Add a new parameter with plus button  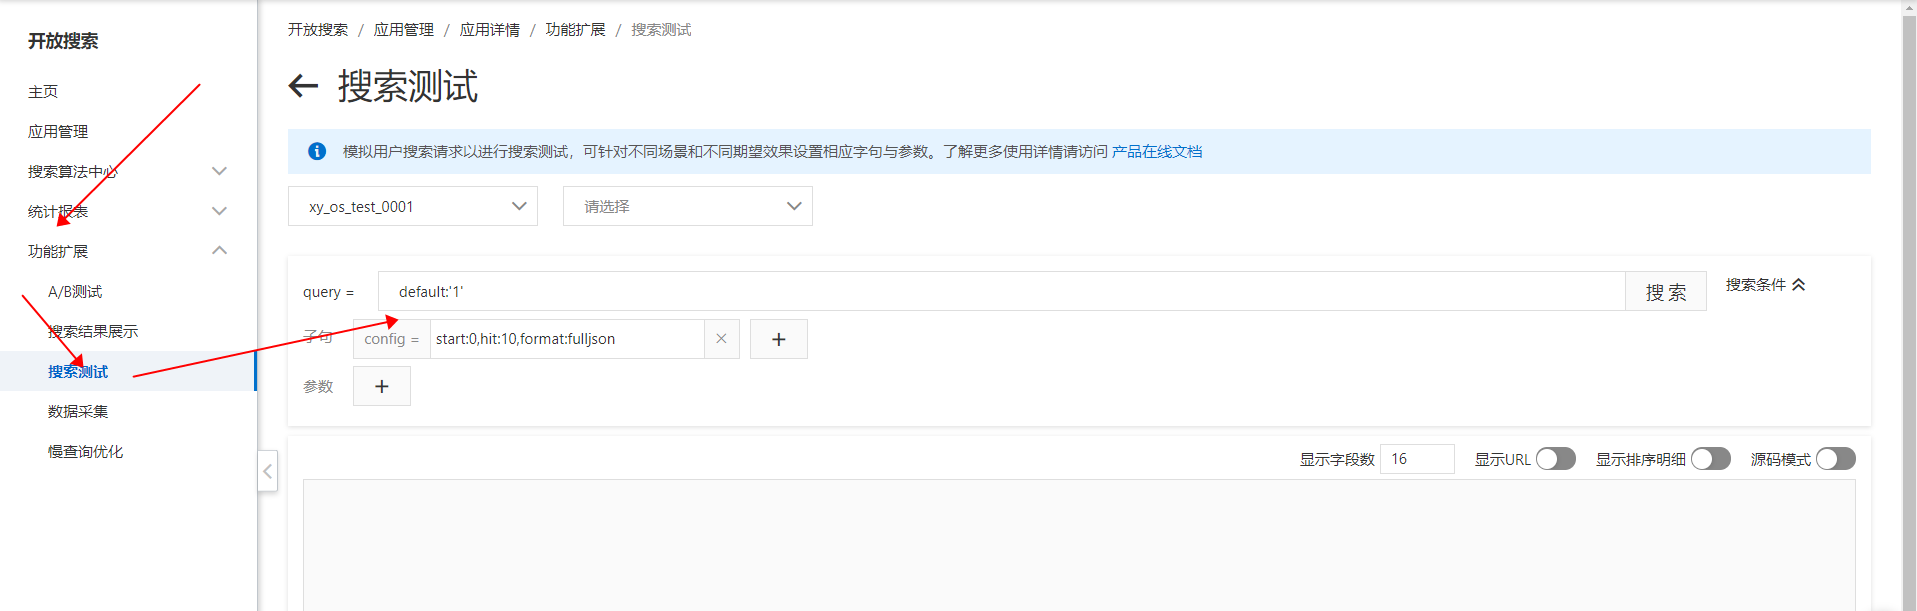click(x=381, y=386)
